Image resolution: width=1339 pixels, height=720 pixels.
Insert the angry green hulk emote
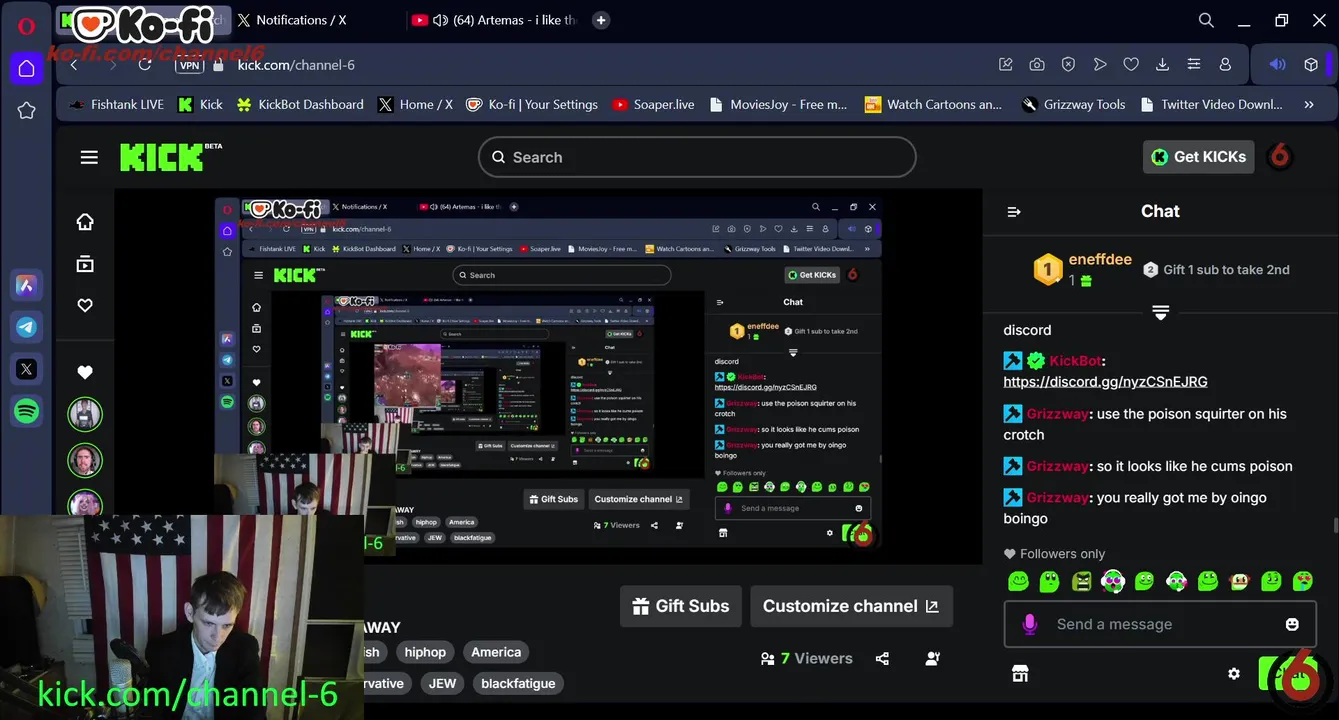[1082, 581]
